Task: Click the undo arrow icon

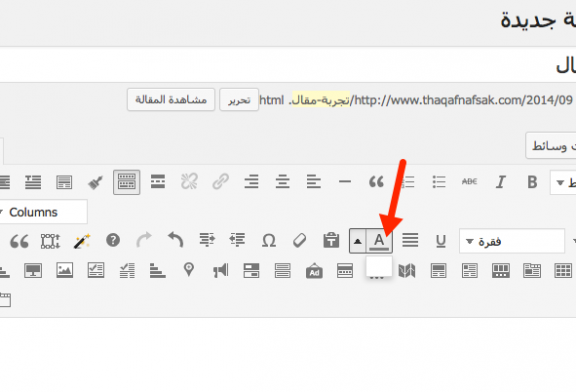Action: [x=175, y=240]
